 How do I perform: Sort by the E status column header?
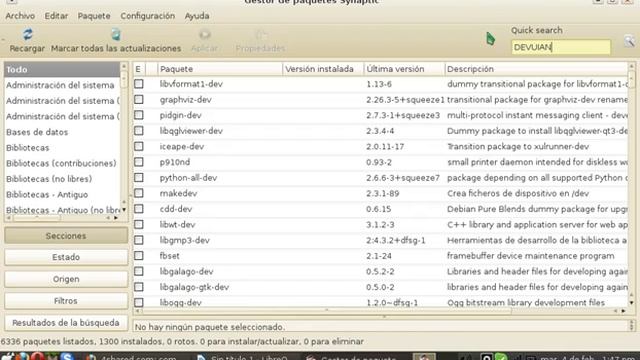coord(138,69)
